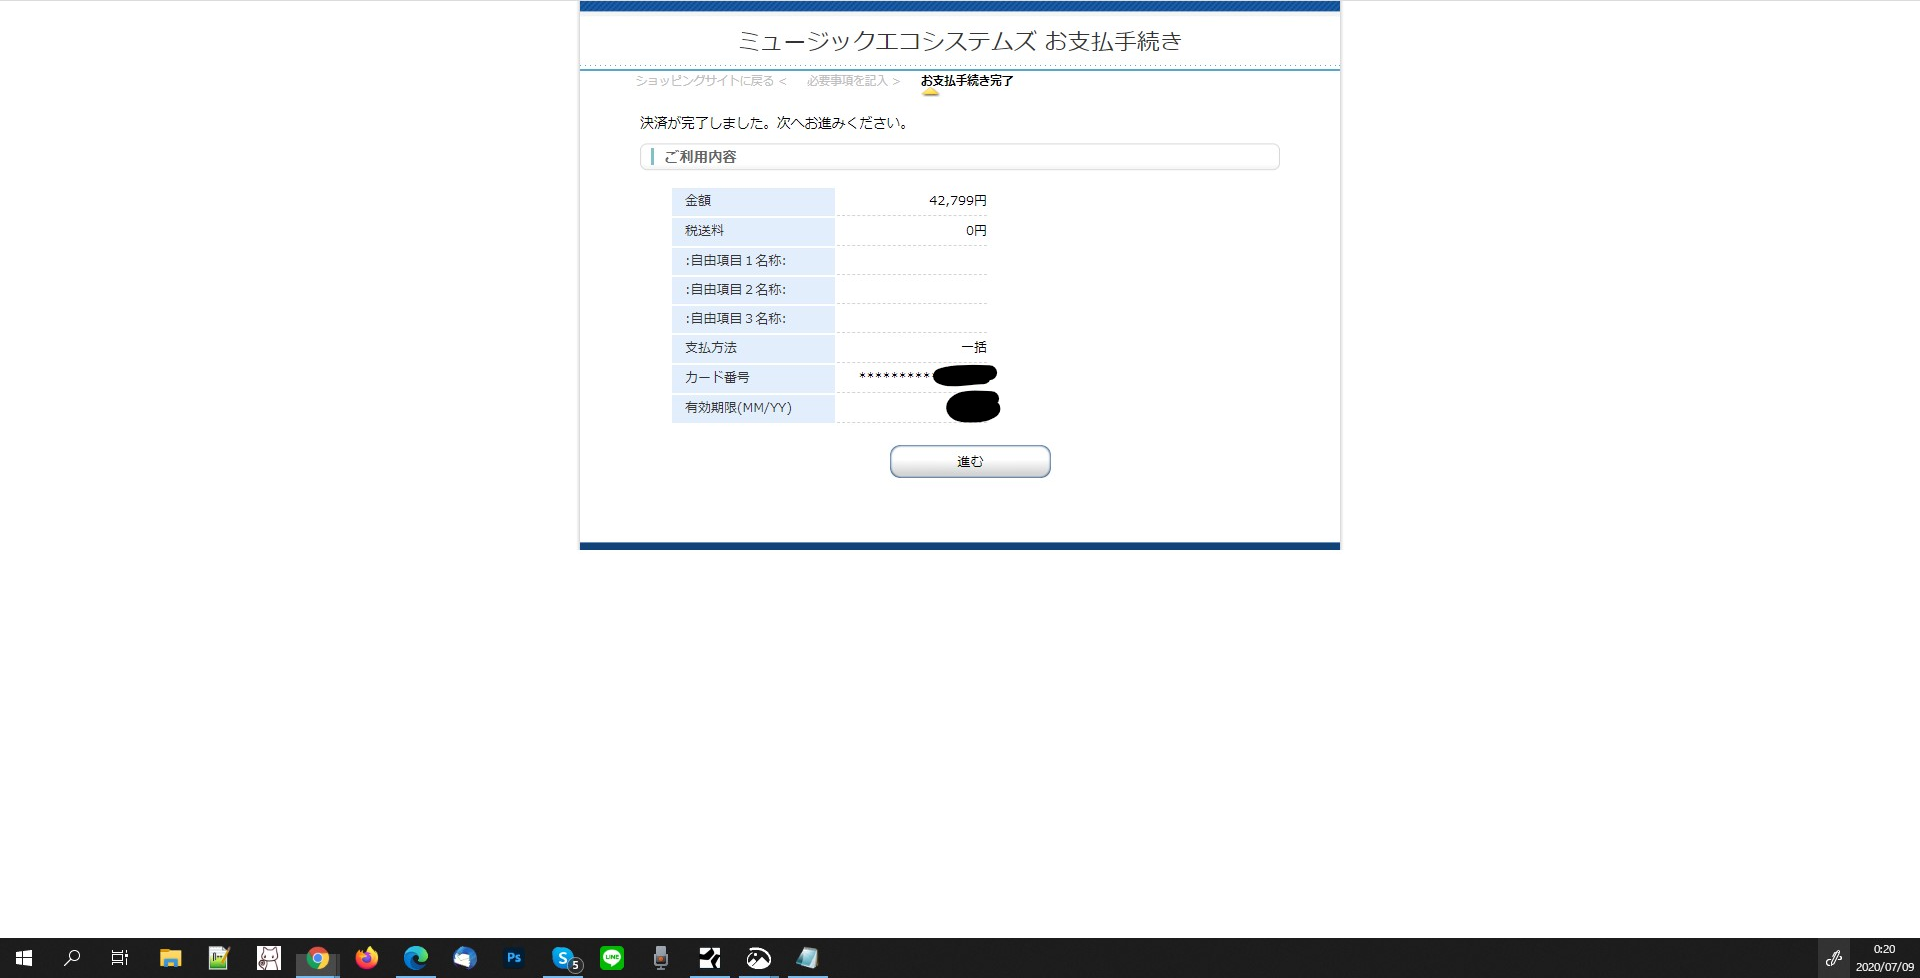Viewport: 1920px width, 978px height.
Task: Open the Windows Start menu
Action: (x=24, y=958)
